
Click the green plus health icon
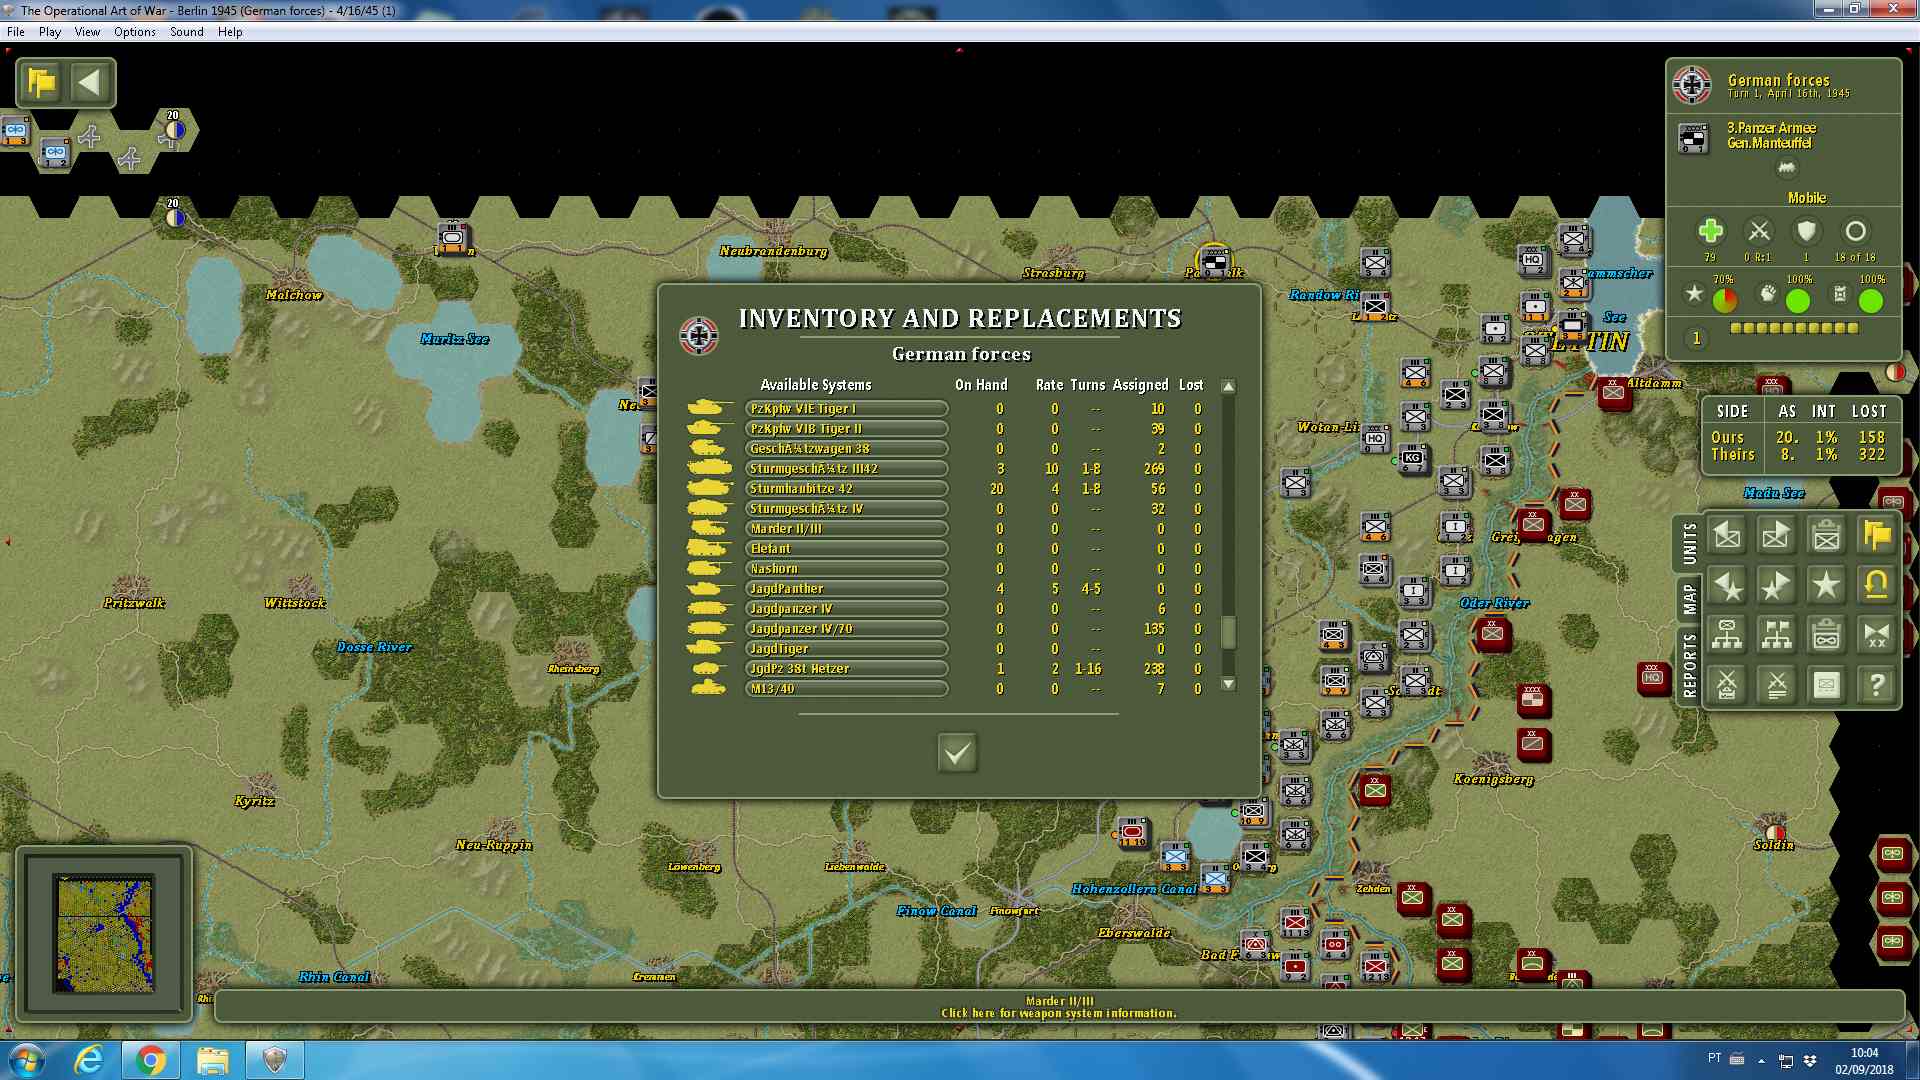(1710, 231)
